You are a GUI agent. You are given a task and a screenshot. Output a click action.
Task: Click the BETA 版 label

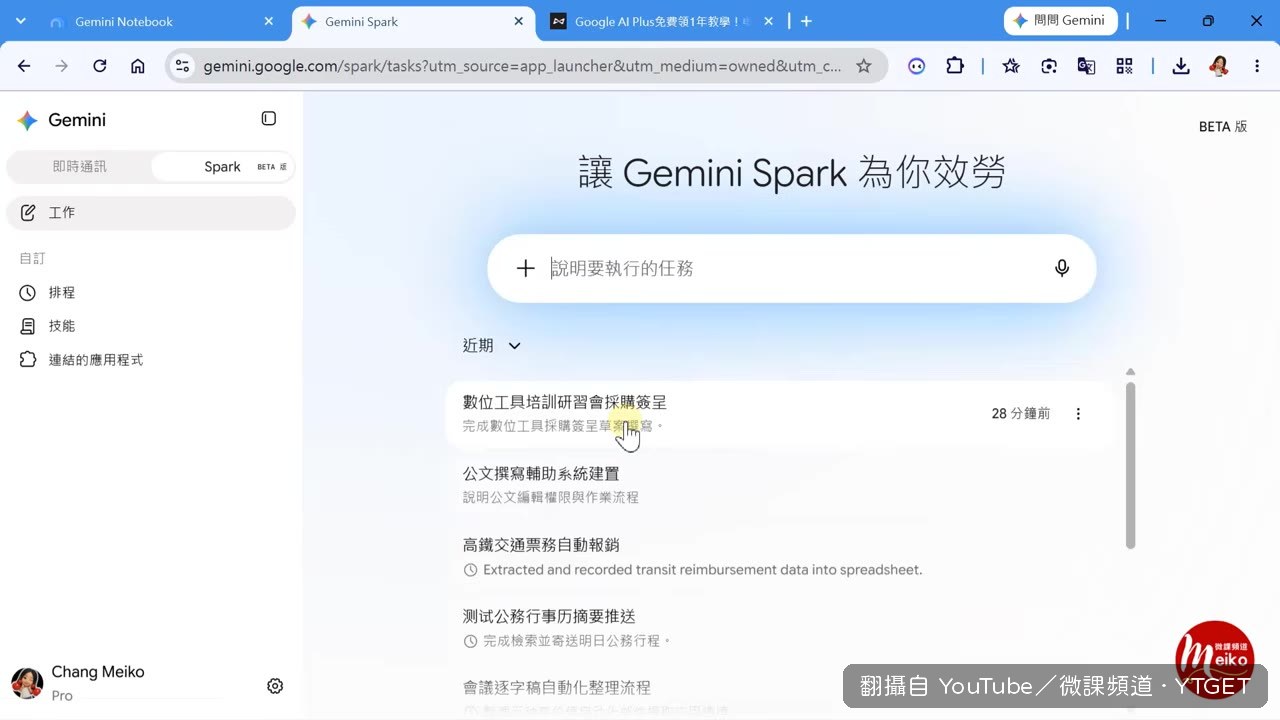(x=1223, y=127)
